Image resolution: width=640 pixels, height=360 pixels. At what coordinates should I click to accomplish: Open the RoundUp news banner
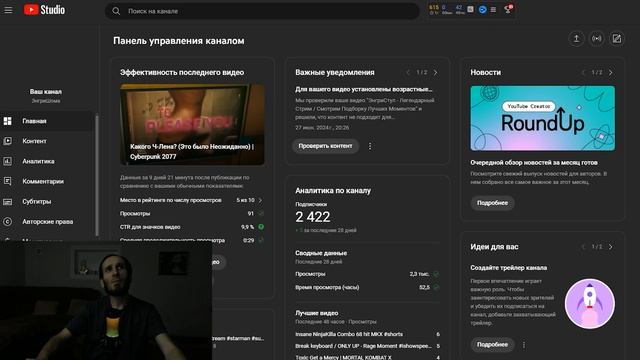click(x=542, y=118)
